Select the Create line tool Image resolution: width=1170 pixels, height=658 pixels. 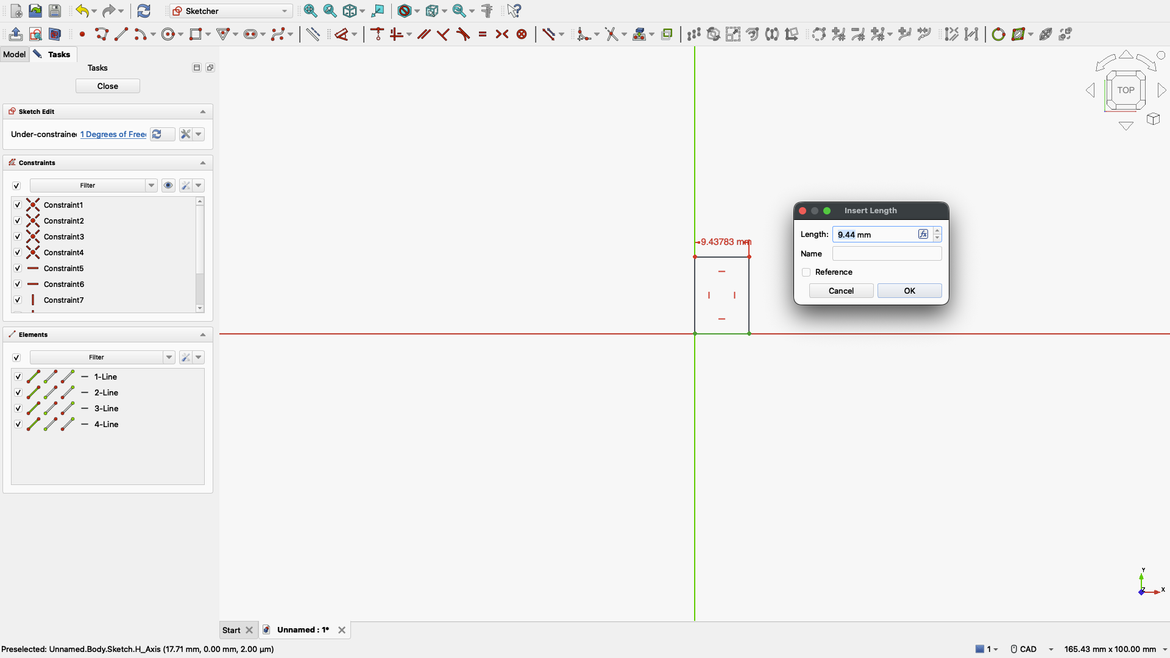pyautogui.click(x=123, y=33)
